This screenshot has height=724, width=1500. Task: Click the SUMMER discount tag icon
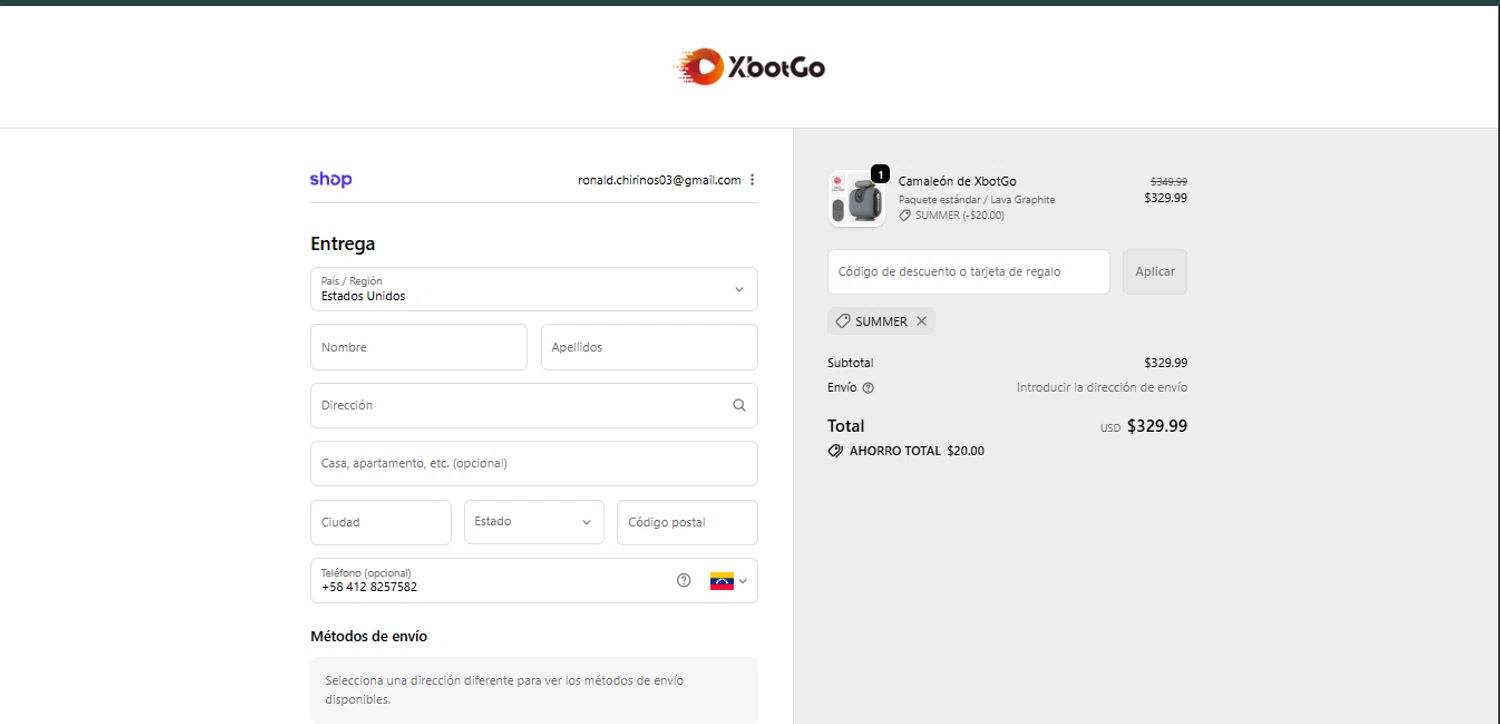843,321
